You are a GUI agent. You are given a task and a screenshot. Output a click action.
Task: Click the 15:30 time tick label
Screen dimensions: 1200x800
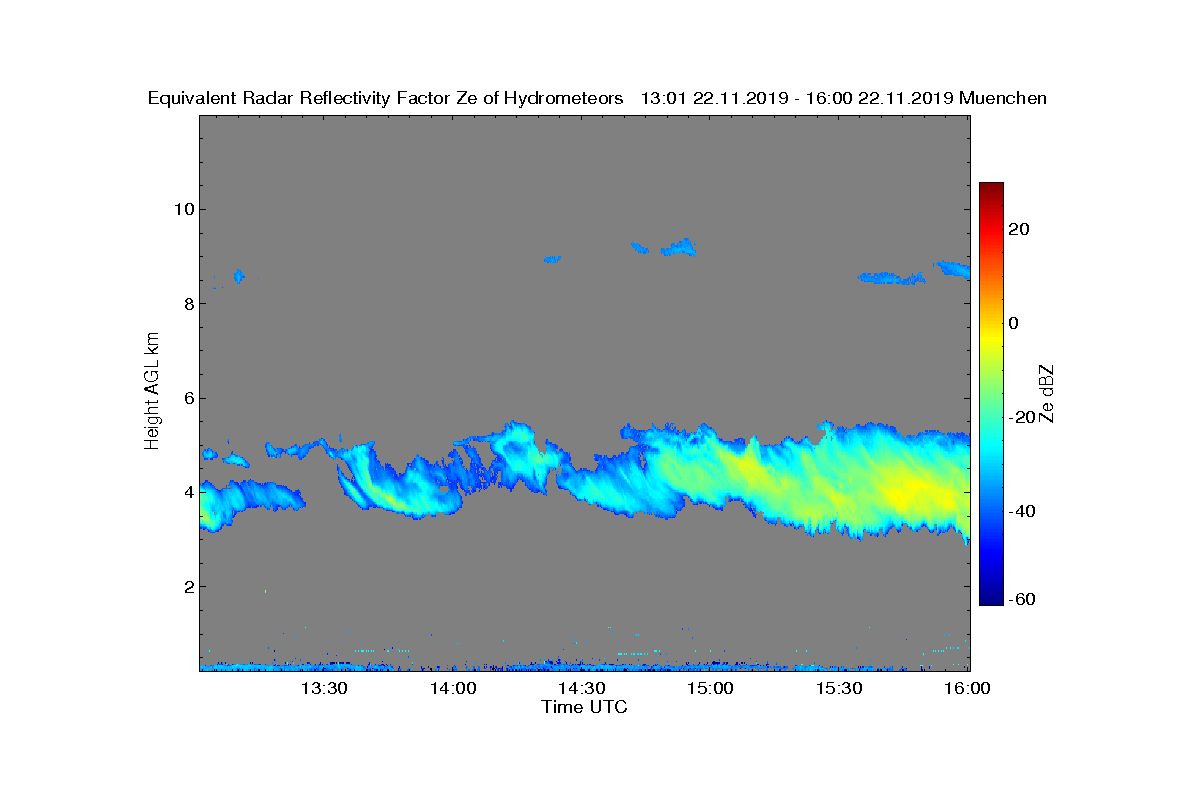click(x=839, y=688)
